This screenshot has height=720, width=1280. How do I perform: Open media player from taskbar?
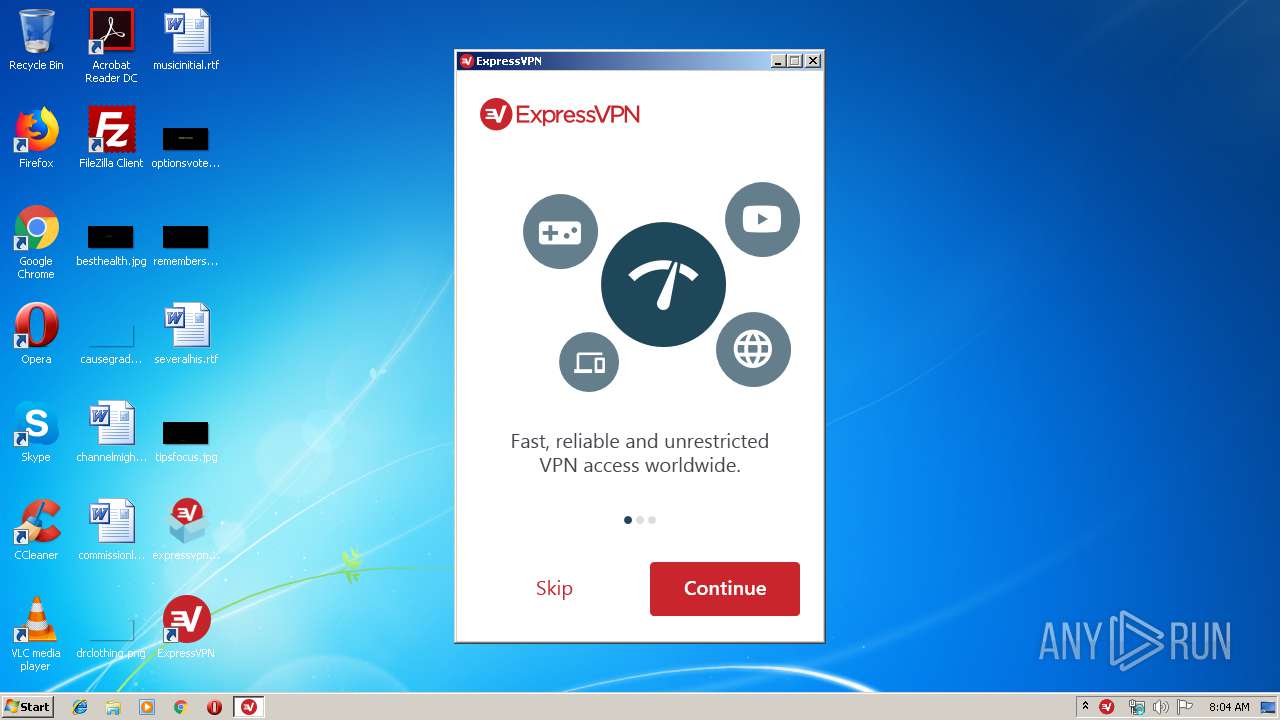(x=147, y=707)
